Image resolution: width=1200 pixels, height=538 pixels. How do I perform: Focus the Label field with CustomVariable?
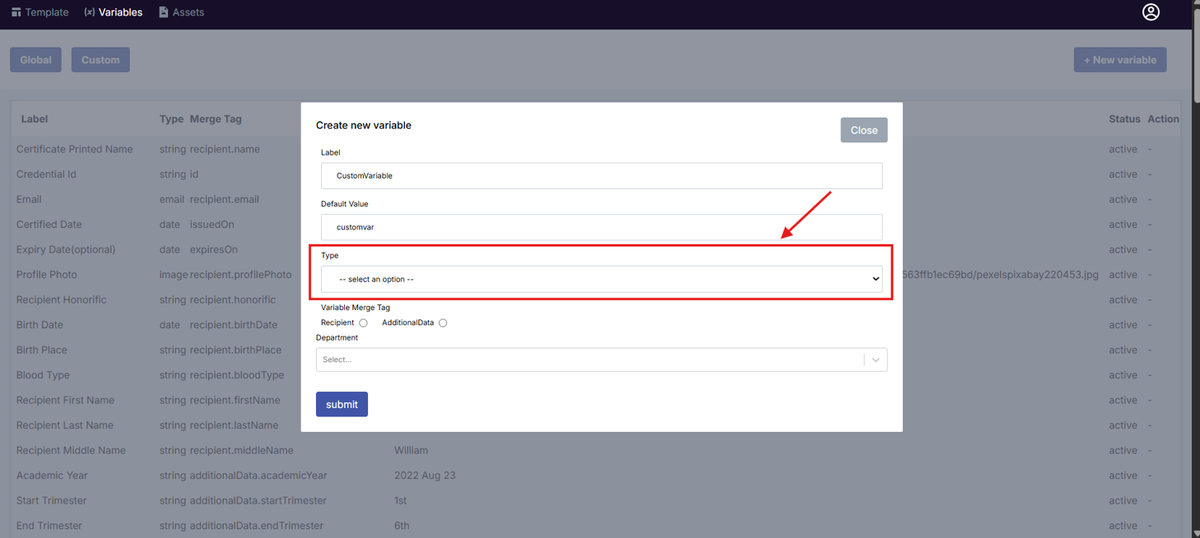click(x=602, y=175)
